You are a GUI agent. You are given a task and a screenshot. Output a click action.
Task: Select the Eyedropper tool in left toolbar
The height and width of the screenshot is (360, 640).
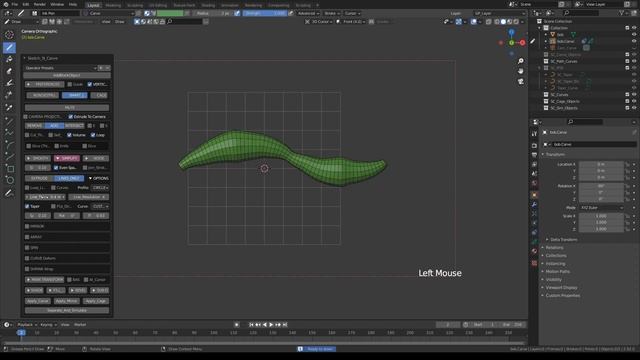(9, 107)
